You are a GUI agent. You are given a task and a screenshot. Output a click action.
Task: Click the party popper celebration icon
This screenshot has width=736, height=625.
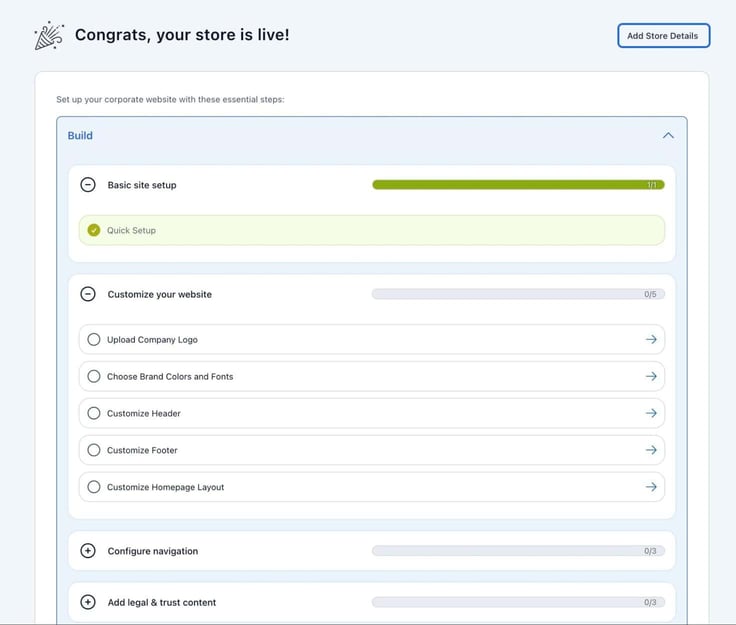coord(49,35)
